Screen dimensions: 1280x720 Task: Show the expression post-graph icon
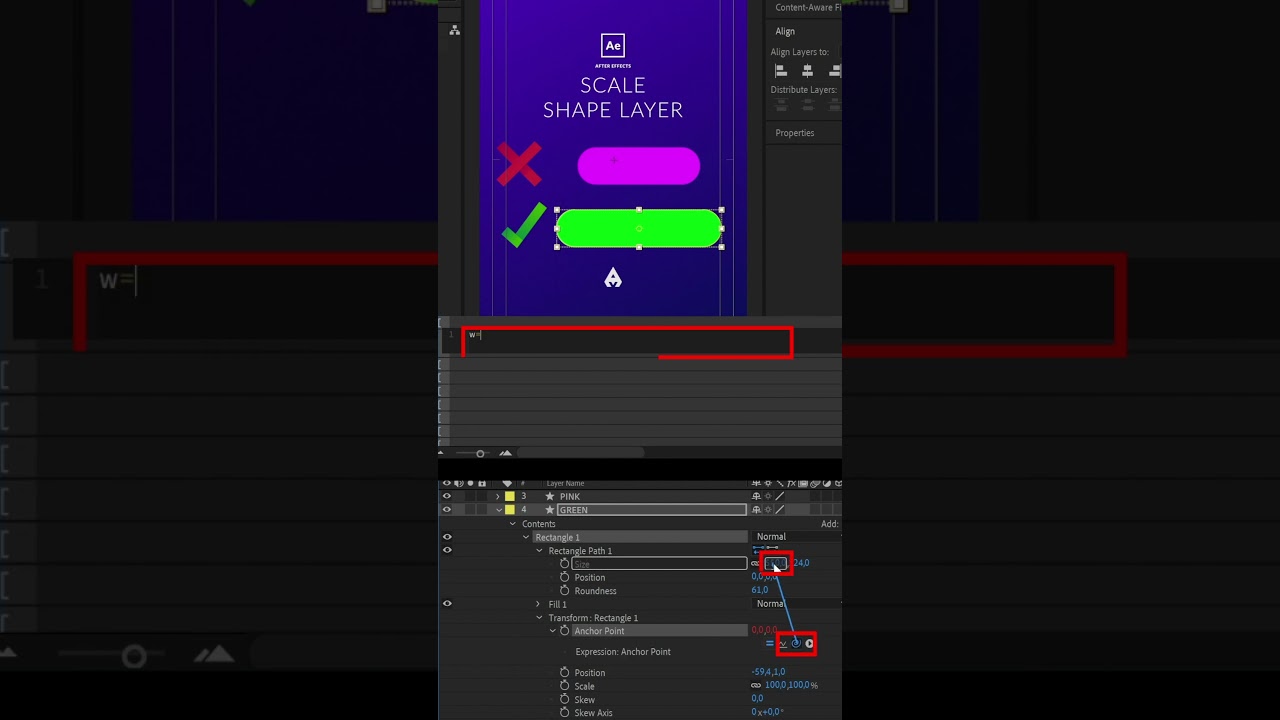tap(783, 643)
